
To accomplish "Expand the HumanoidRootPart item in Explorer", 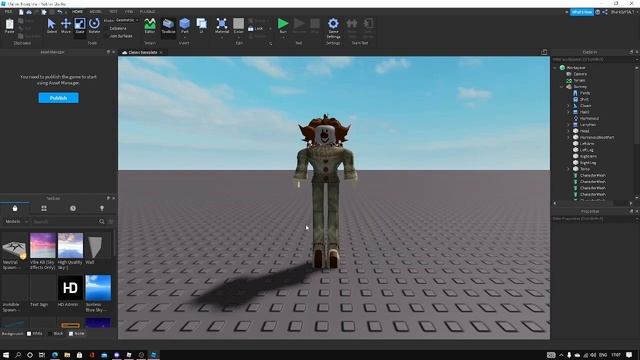I will (569, 138).
